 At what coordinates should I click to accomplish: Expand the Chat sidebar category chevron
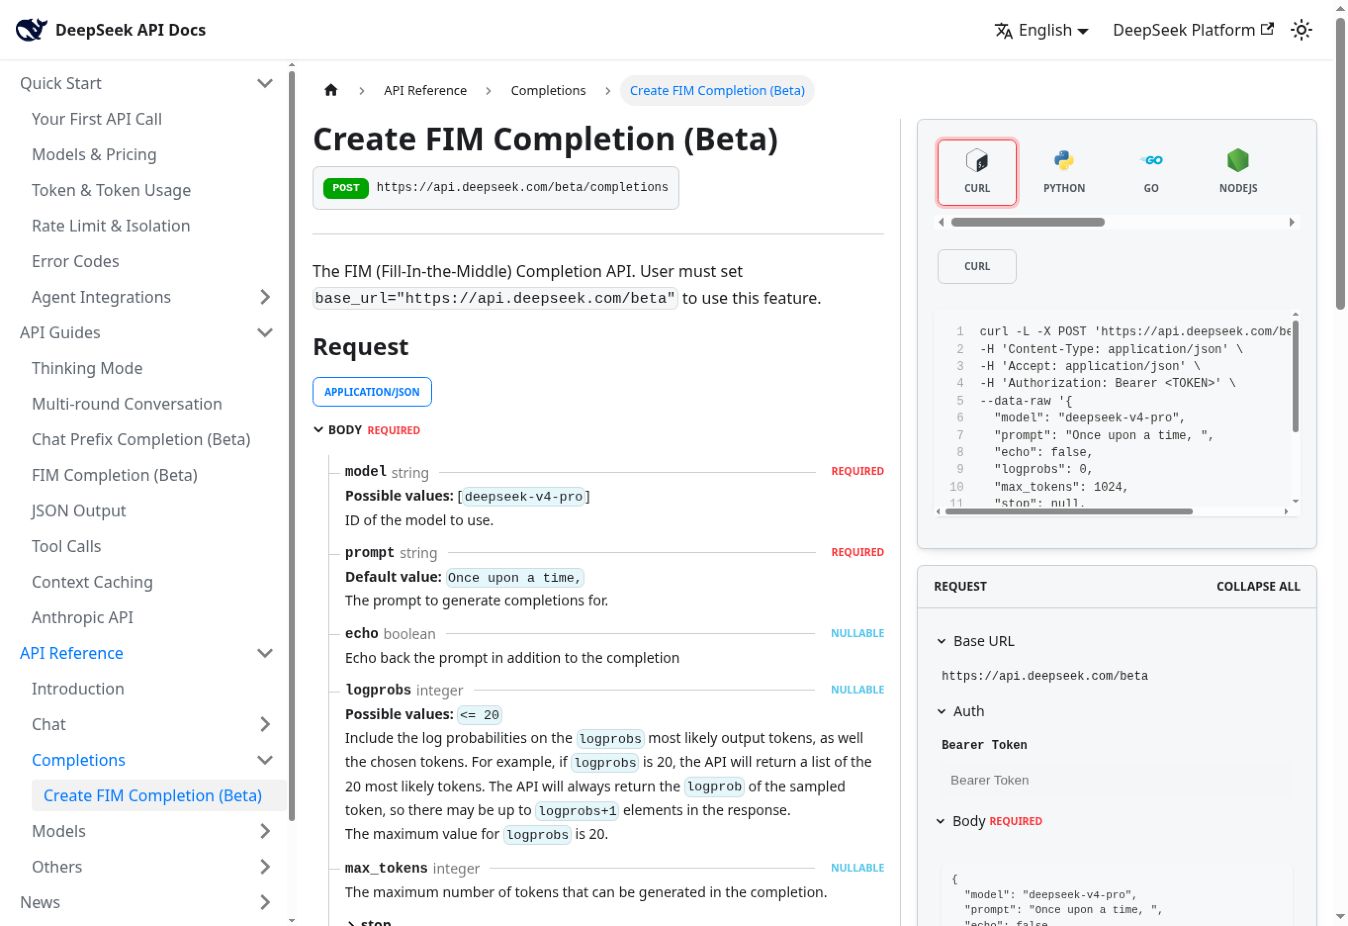265,724
